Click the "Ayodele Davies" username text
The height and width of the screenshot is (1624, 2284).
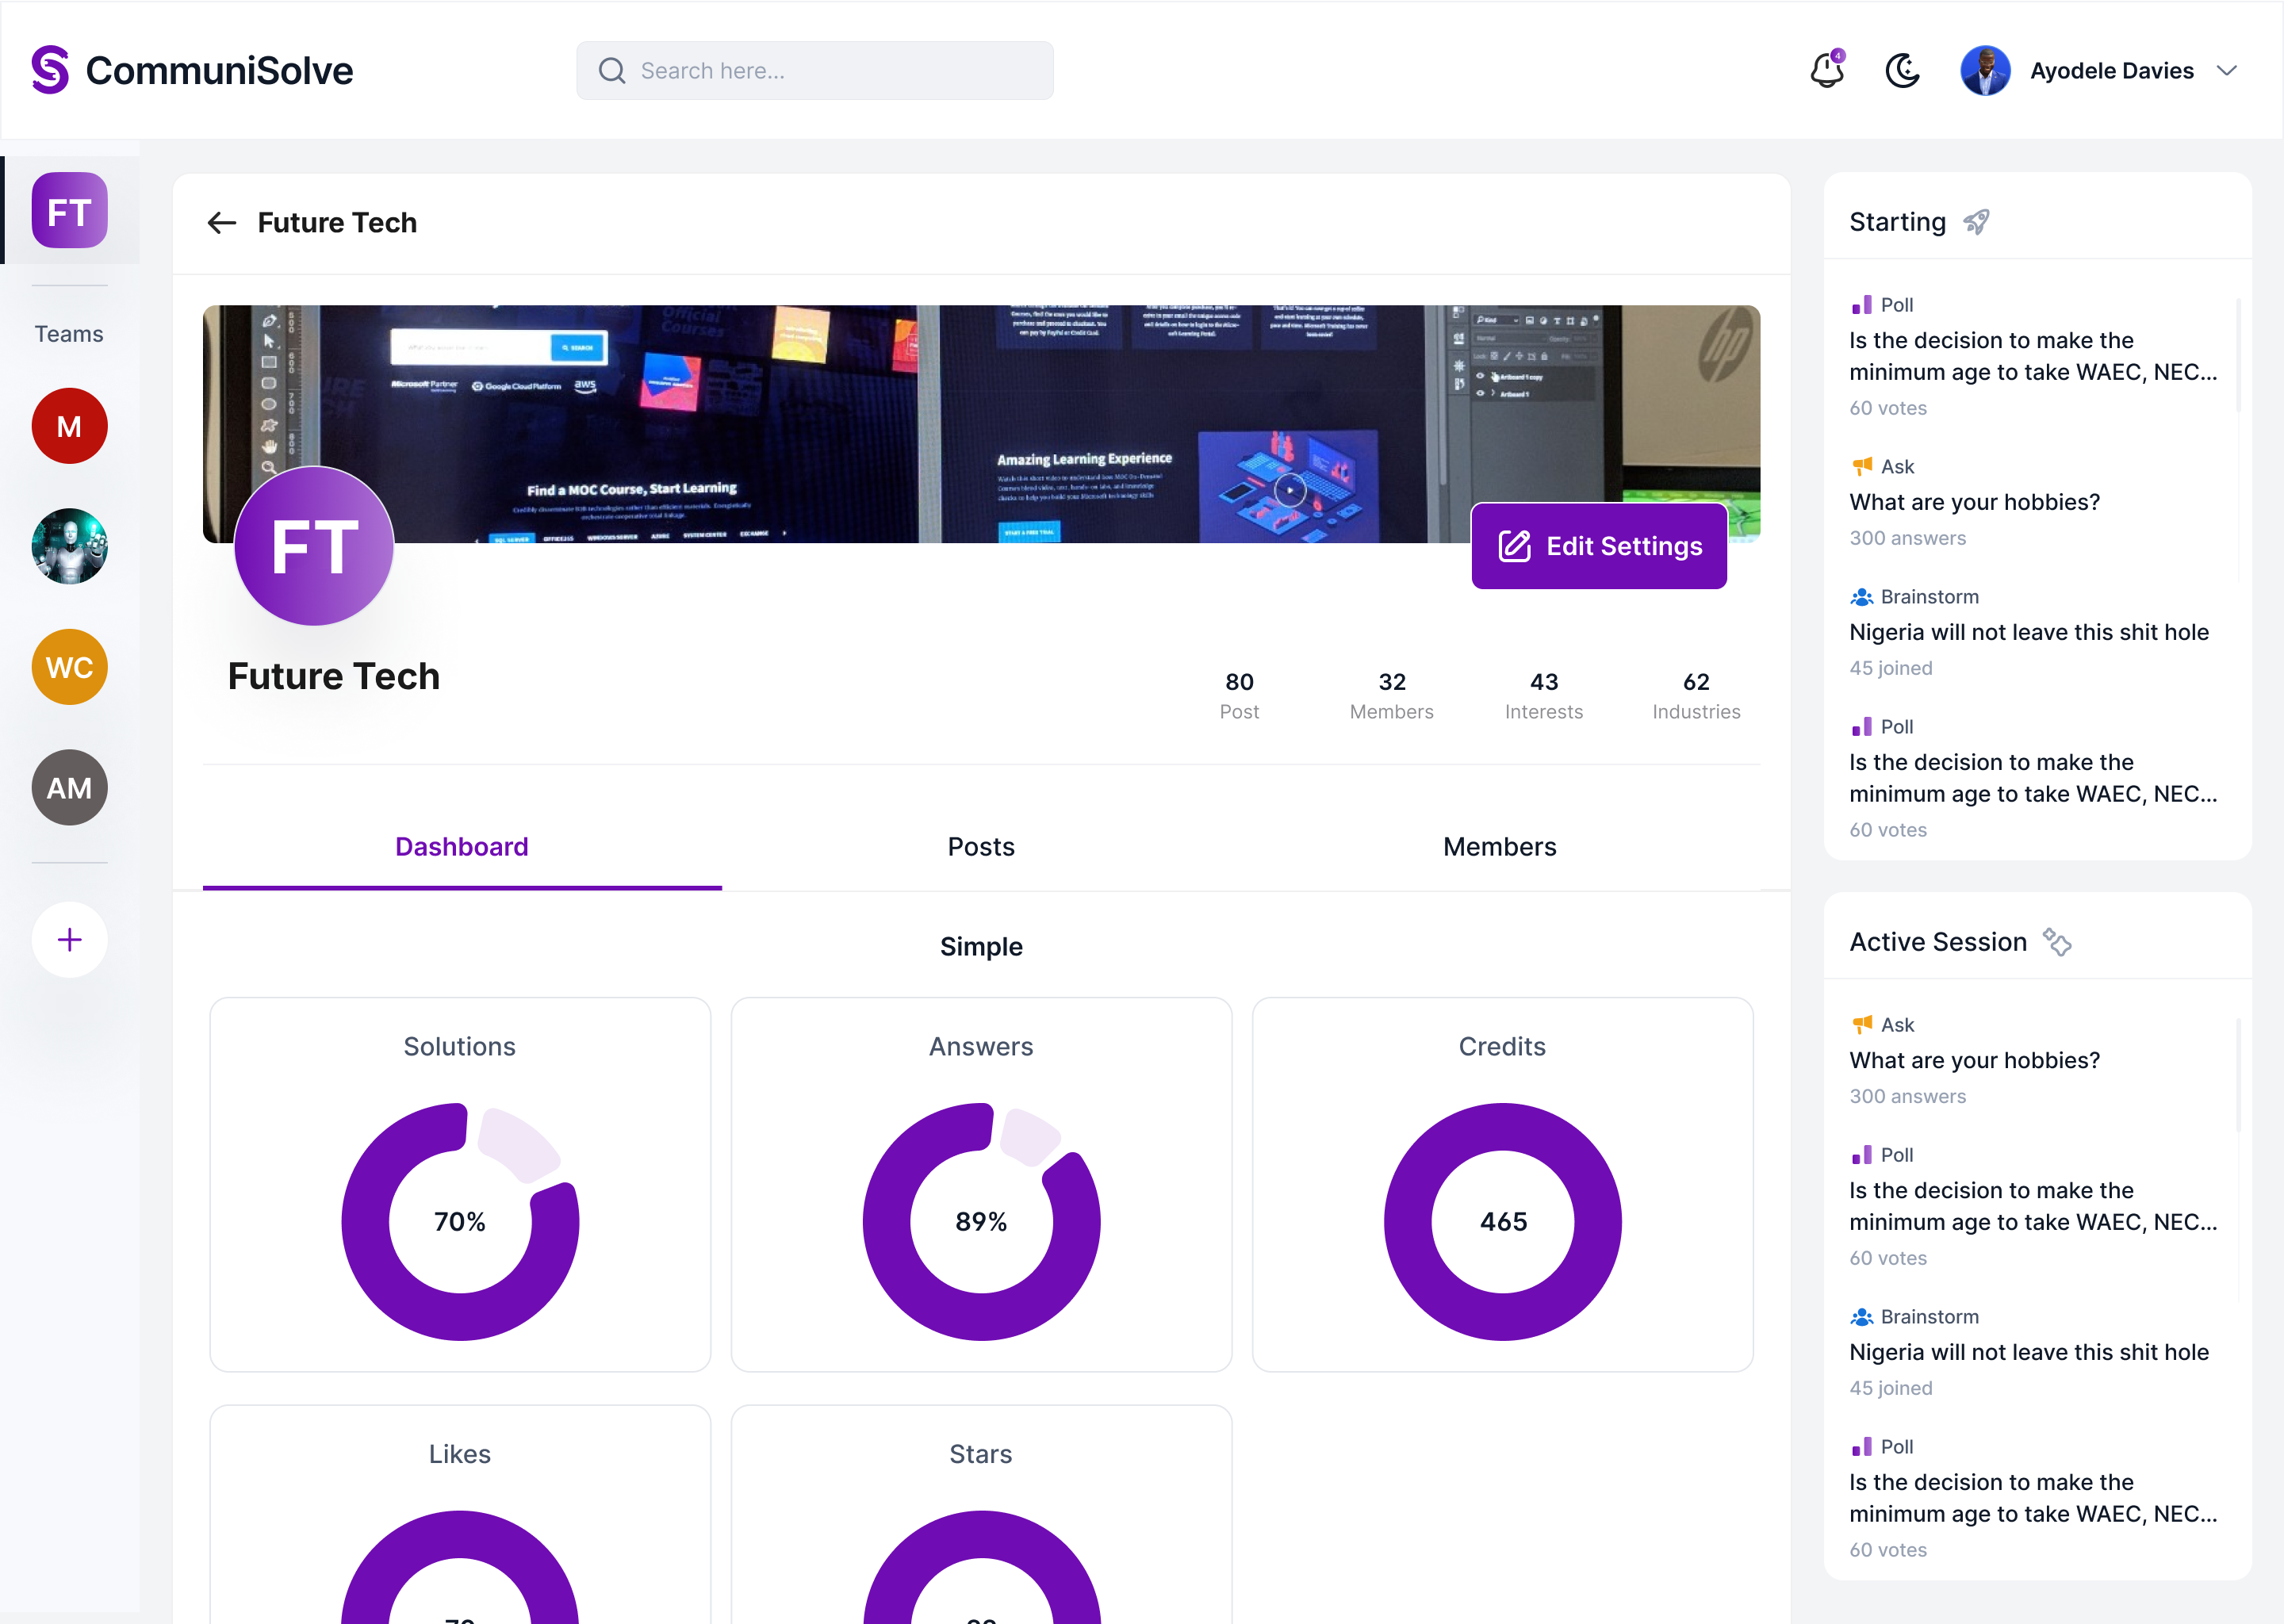[x=2111, y=71]
